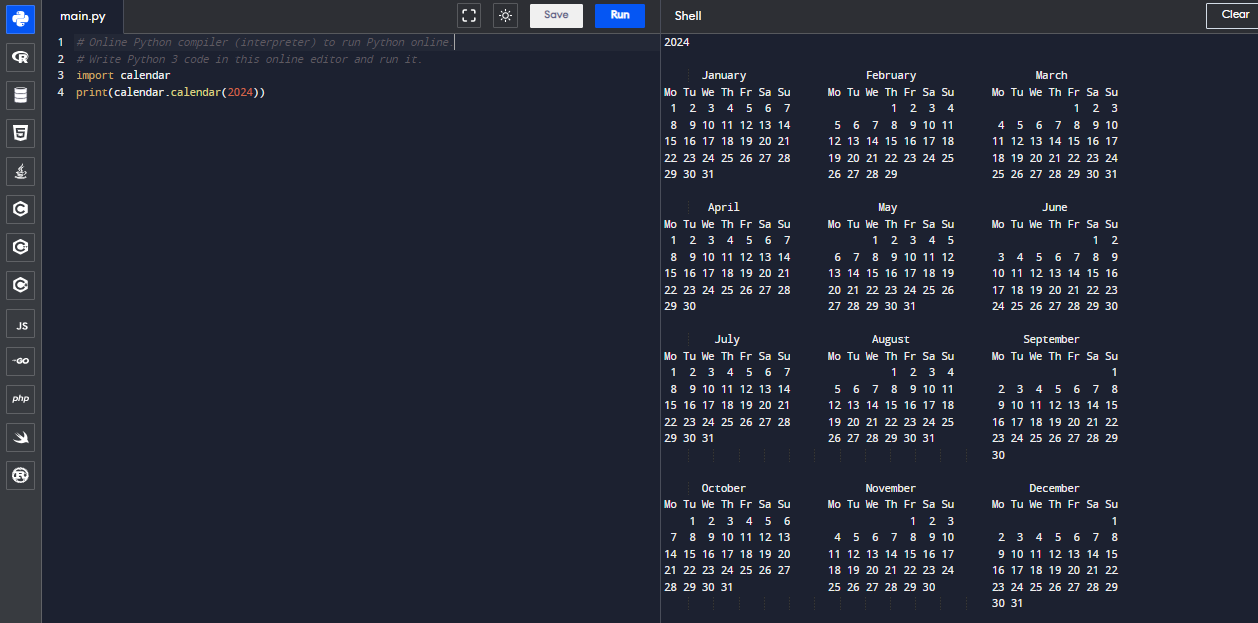The height and width of the screenshot is (623, 1258).
Task: Toggle light theme with sun icon
Action: [506, 15]
